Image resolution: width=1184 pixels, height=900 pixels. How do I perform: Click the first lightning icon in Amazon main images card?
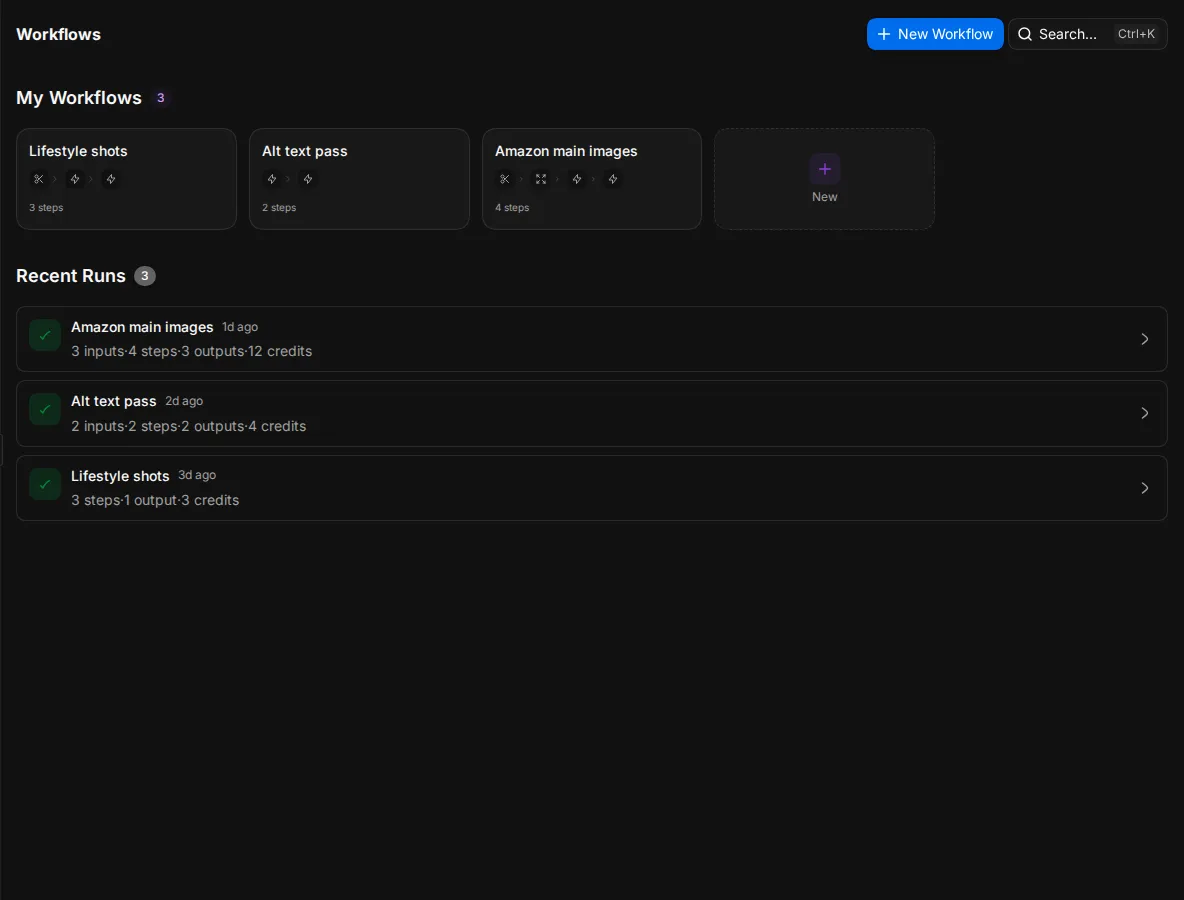pos(577,179)
